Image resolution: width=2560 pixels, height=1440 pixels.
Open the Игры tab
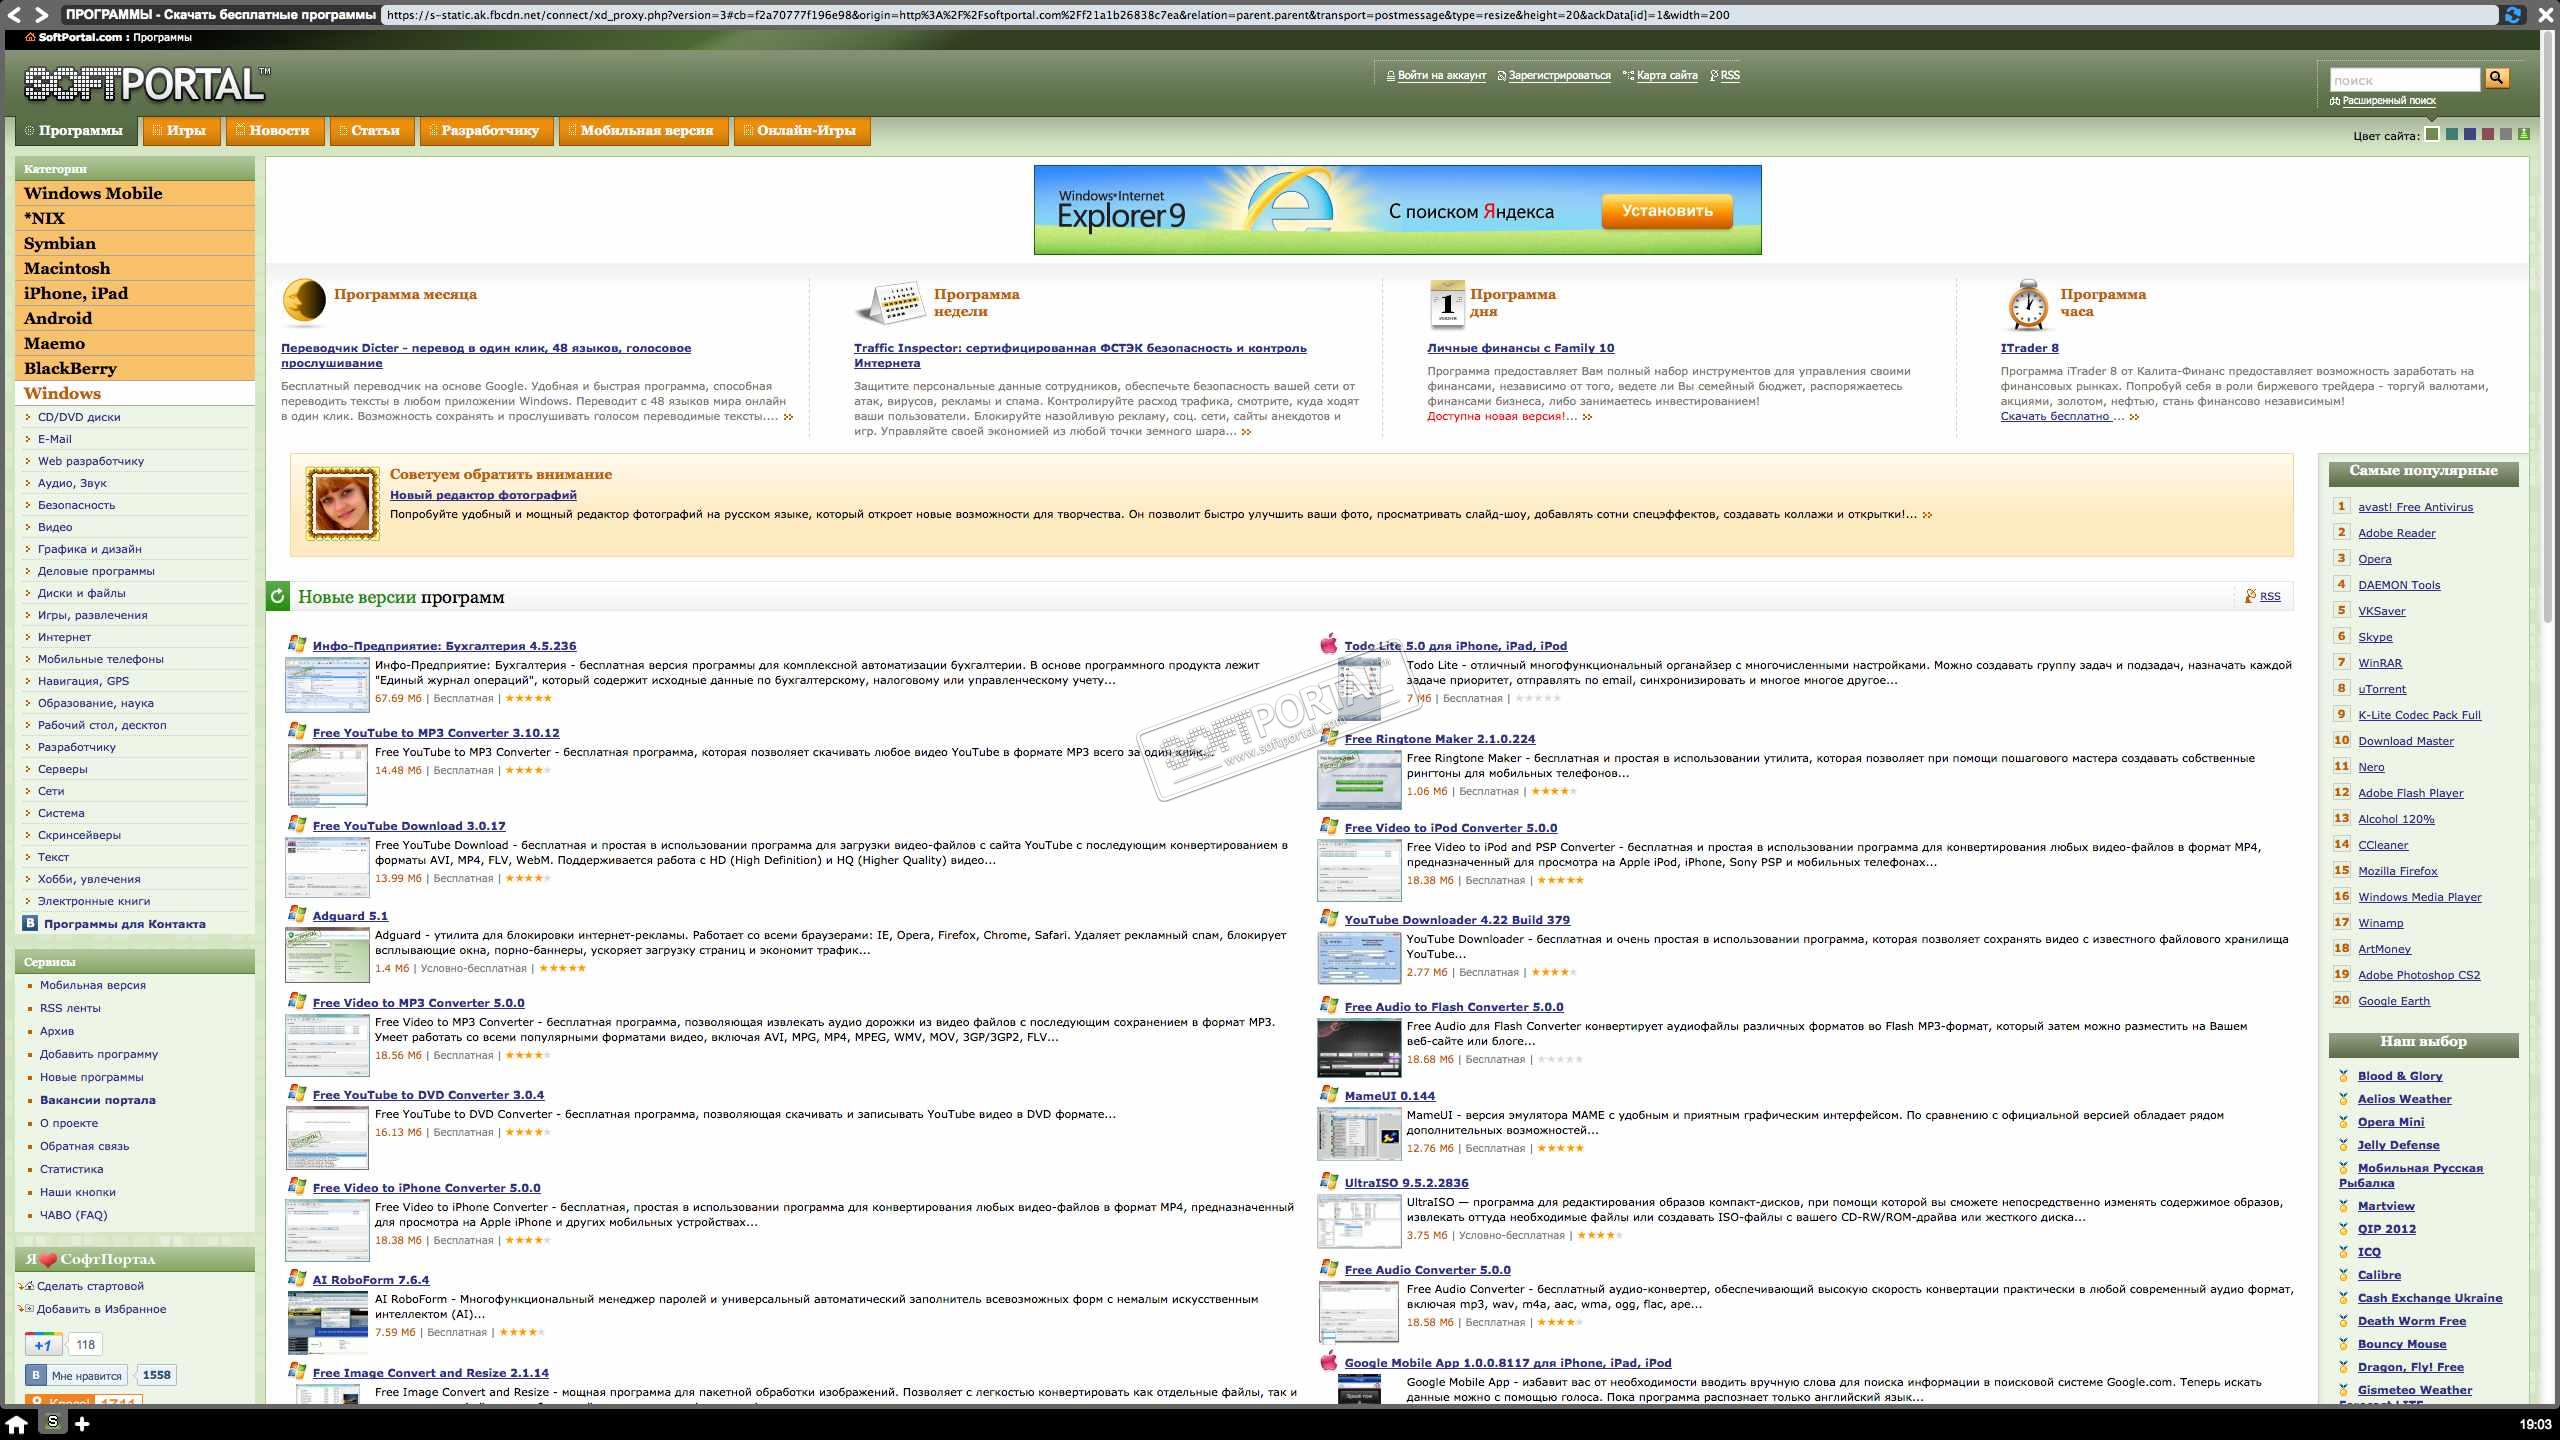coord(185,130)
